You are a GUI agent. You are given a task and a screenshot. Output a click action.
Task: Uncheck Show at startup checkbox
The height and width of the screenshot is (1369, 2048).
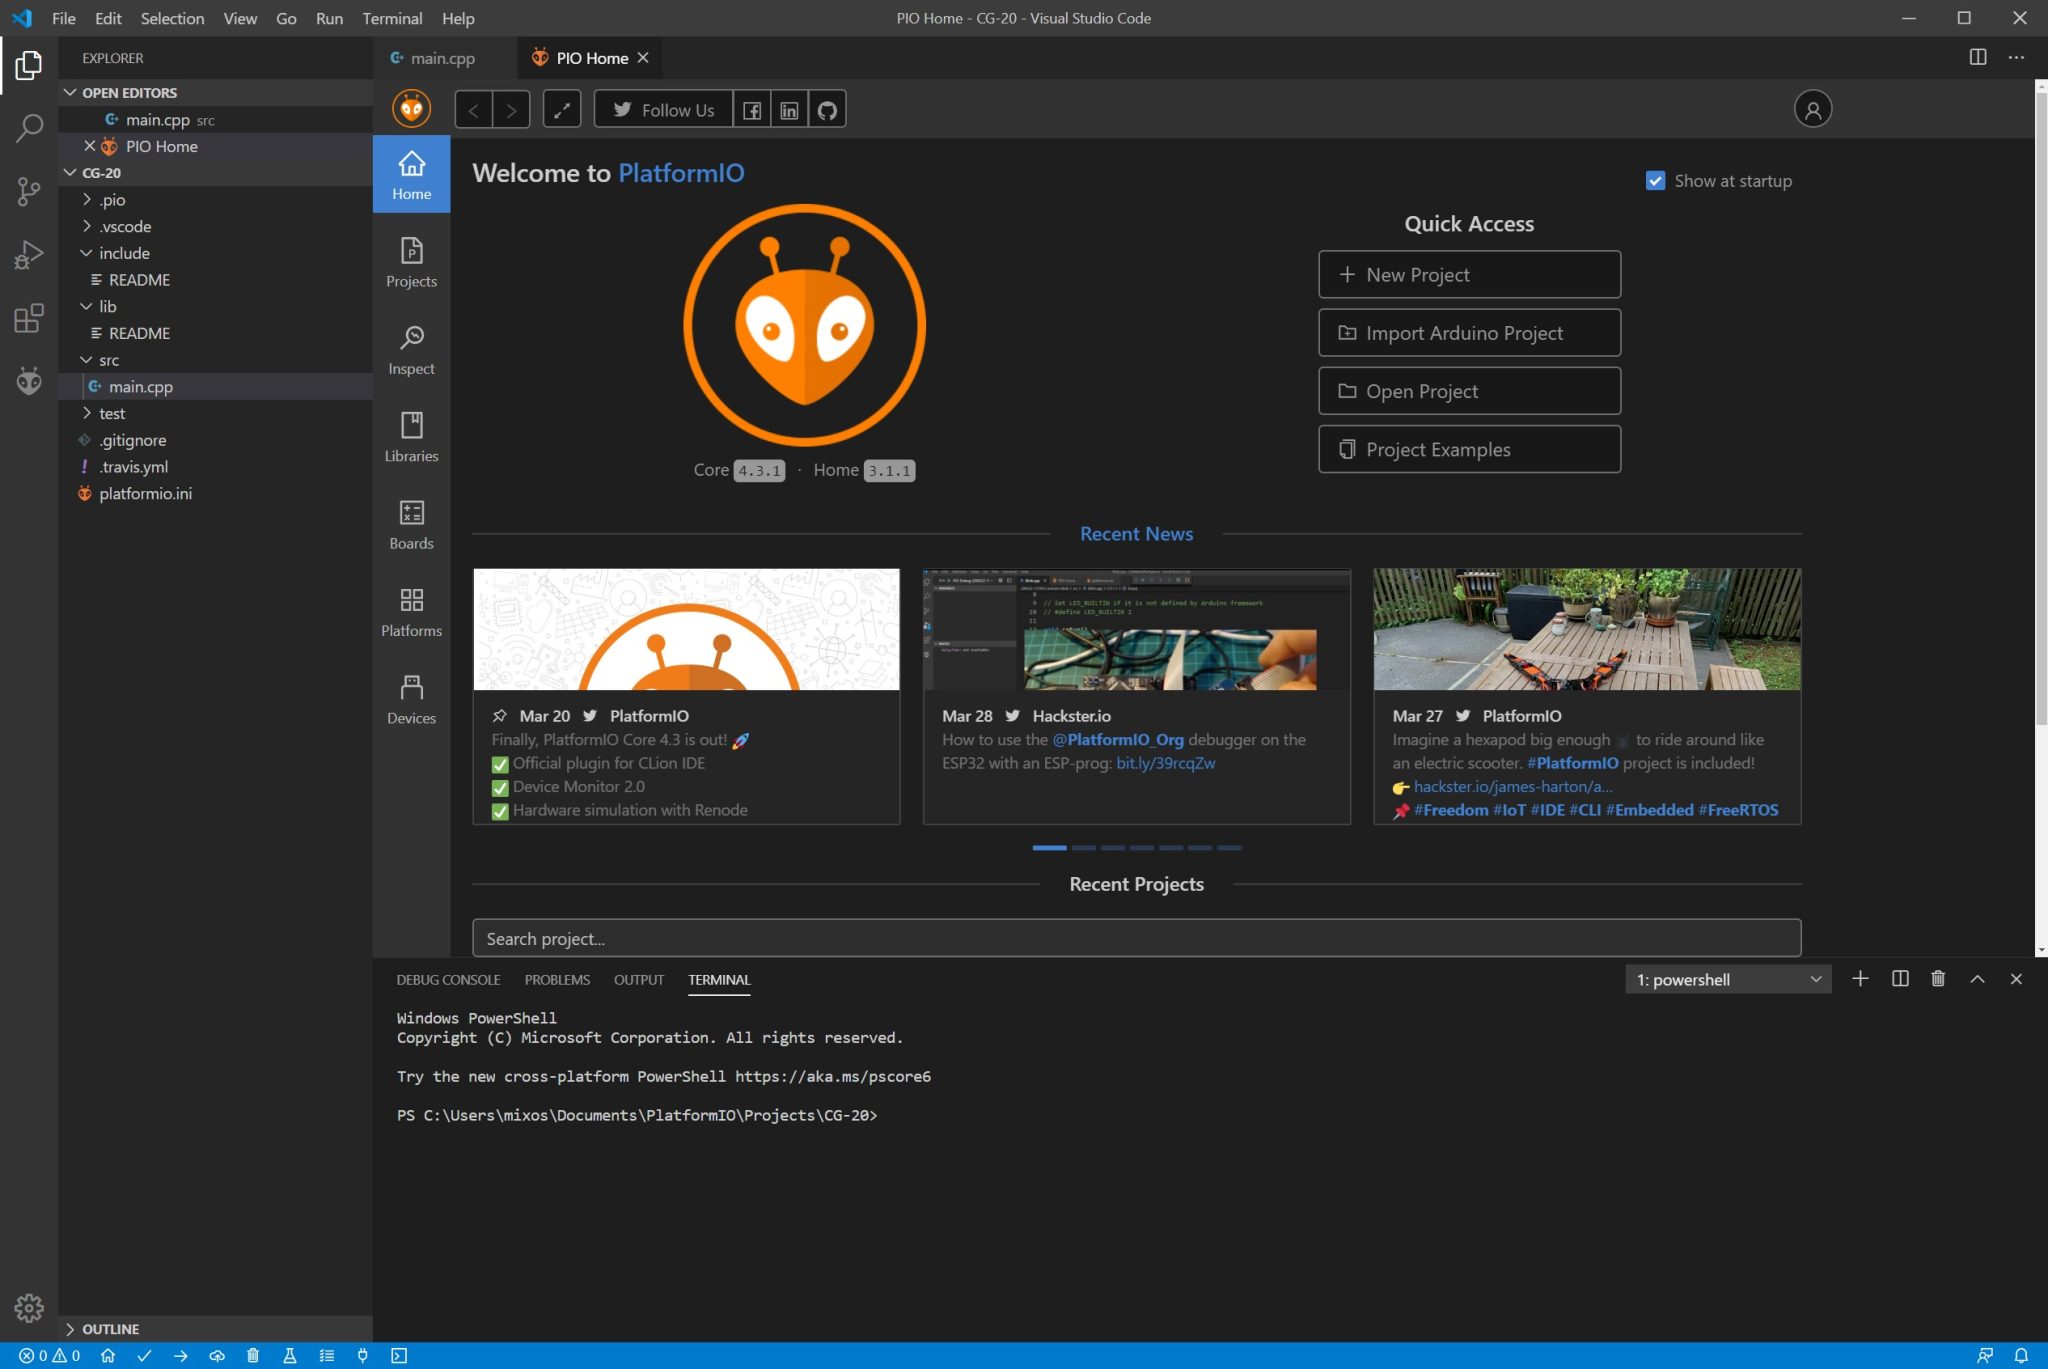[1655, 181]
